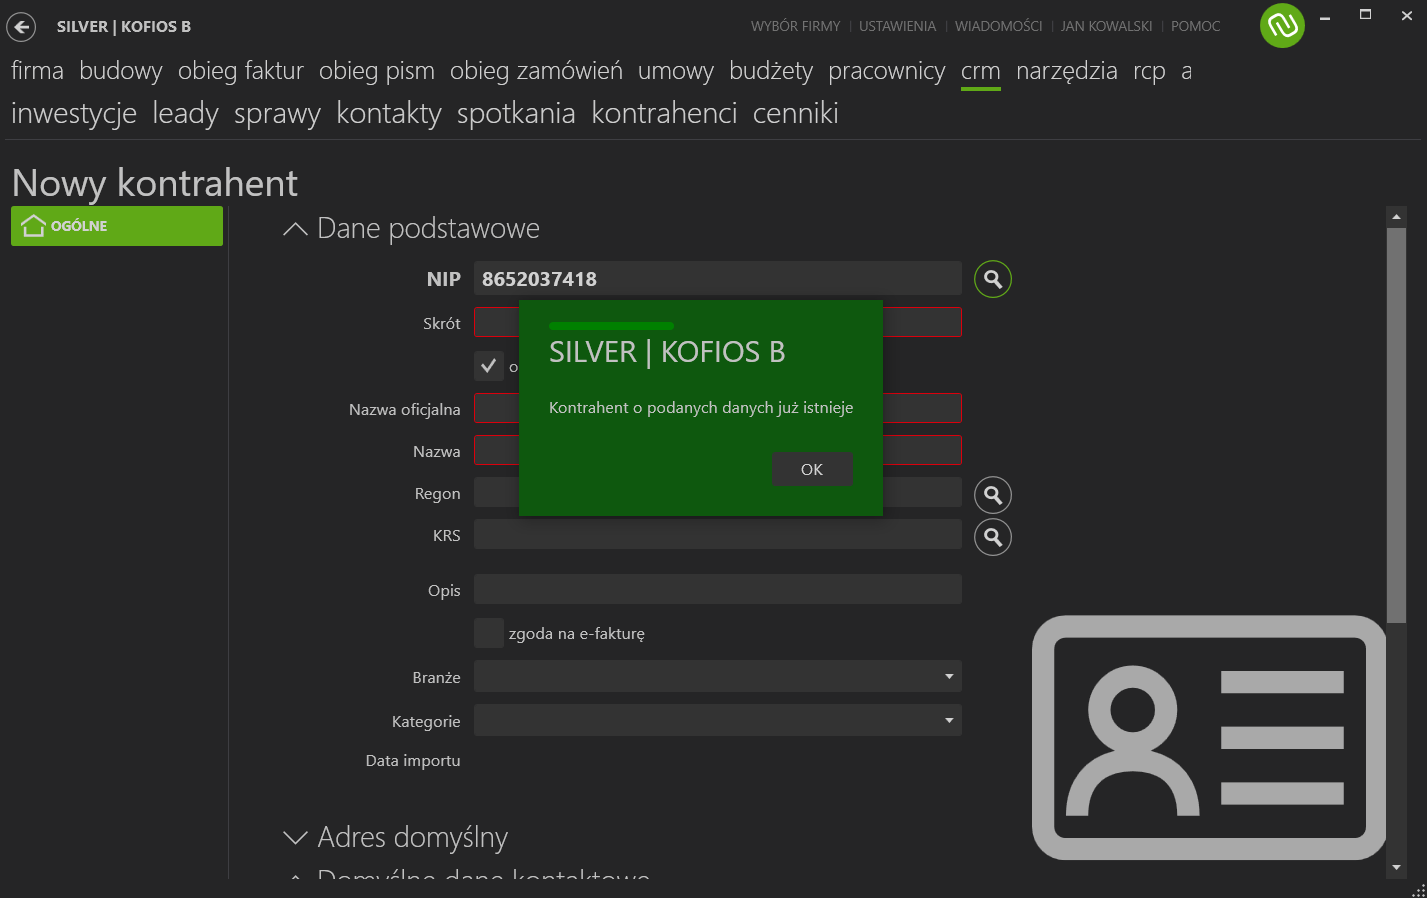Go to the sprawy submenu
The height and width of the screenshot is (898, 1427).
coord(277,114)
